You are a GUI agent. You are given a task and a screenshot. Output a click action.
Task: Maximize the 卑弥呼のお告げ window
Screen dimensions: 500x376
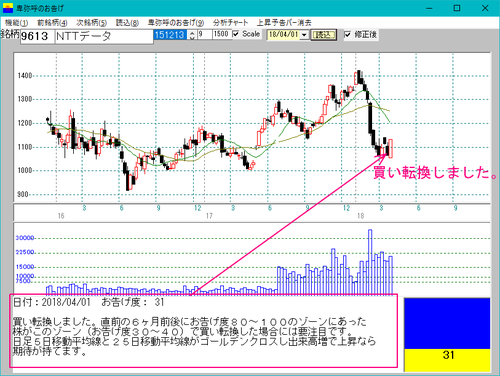point(457,8)
